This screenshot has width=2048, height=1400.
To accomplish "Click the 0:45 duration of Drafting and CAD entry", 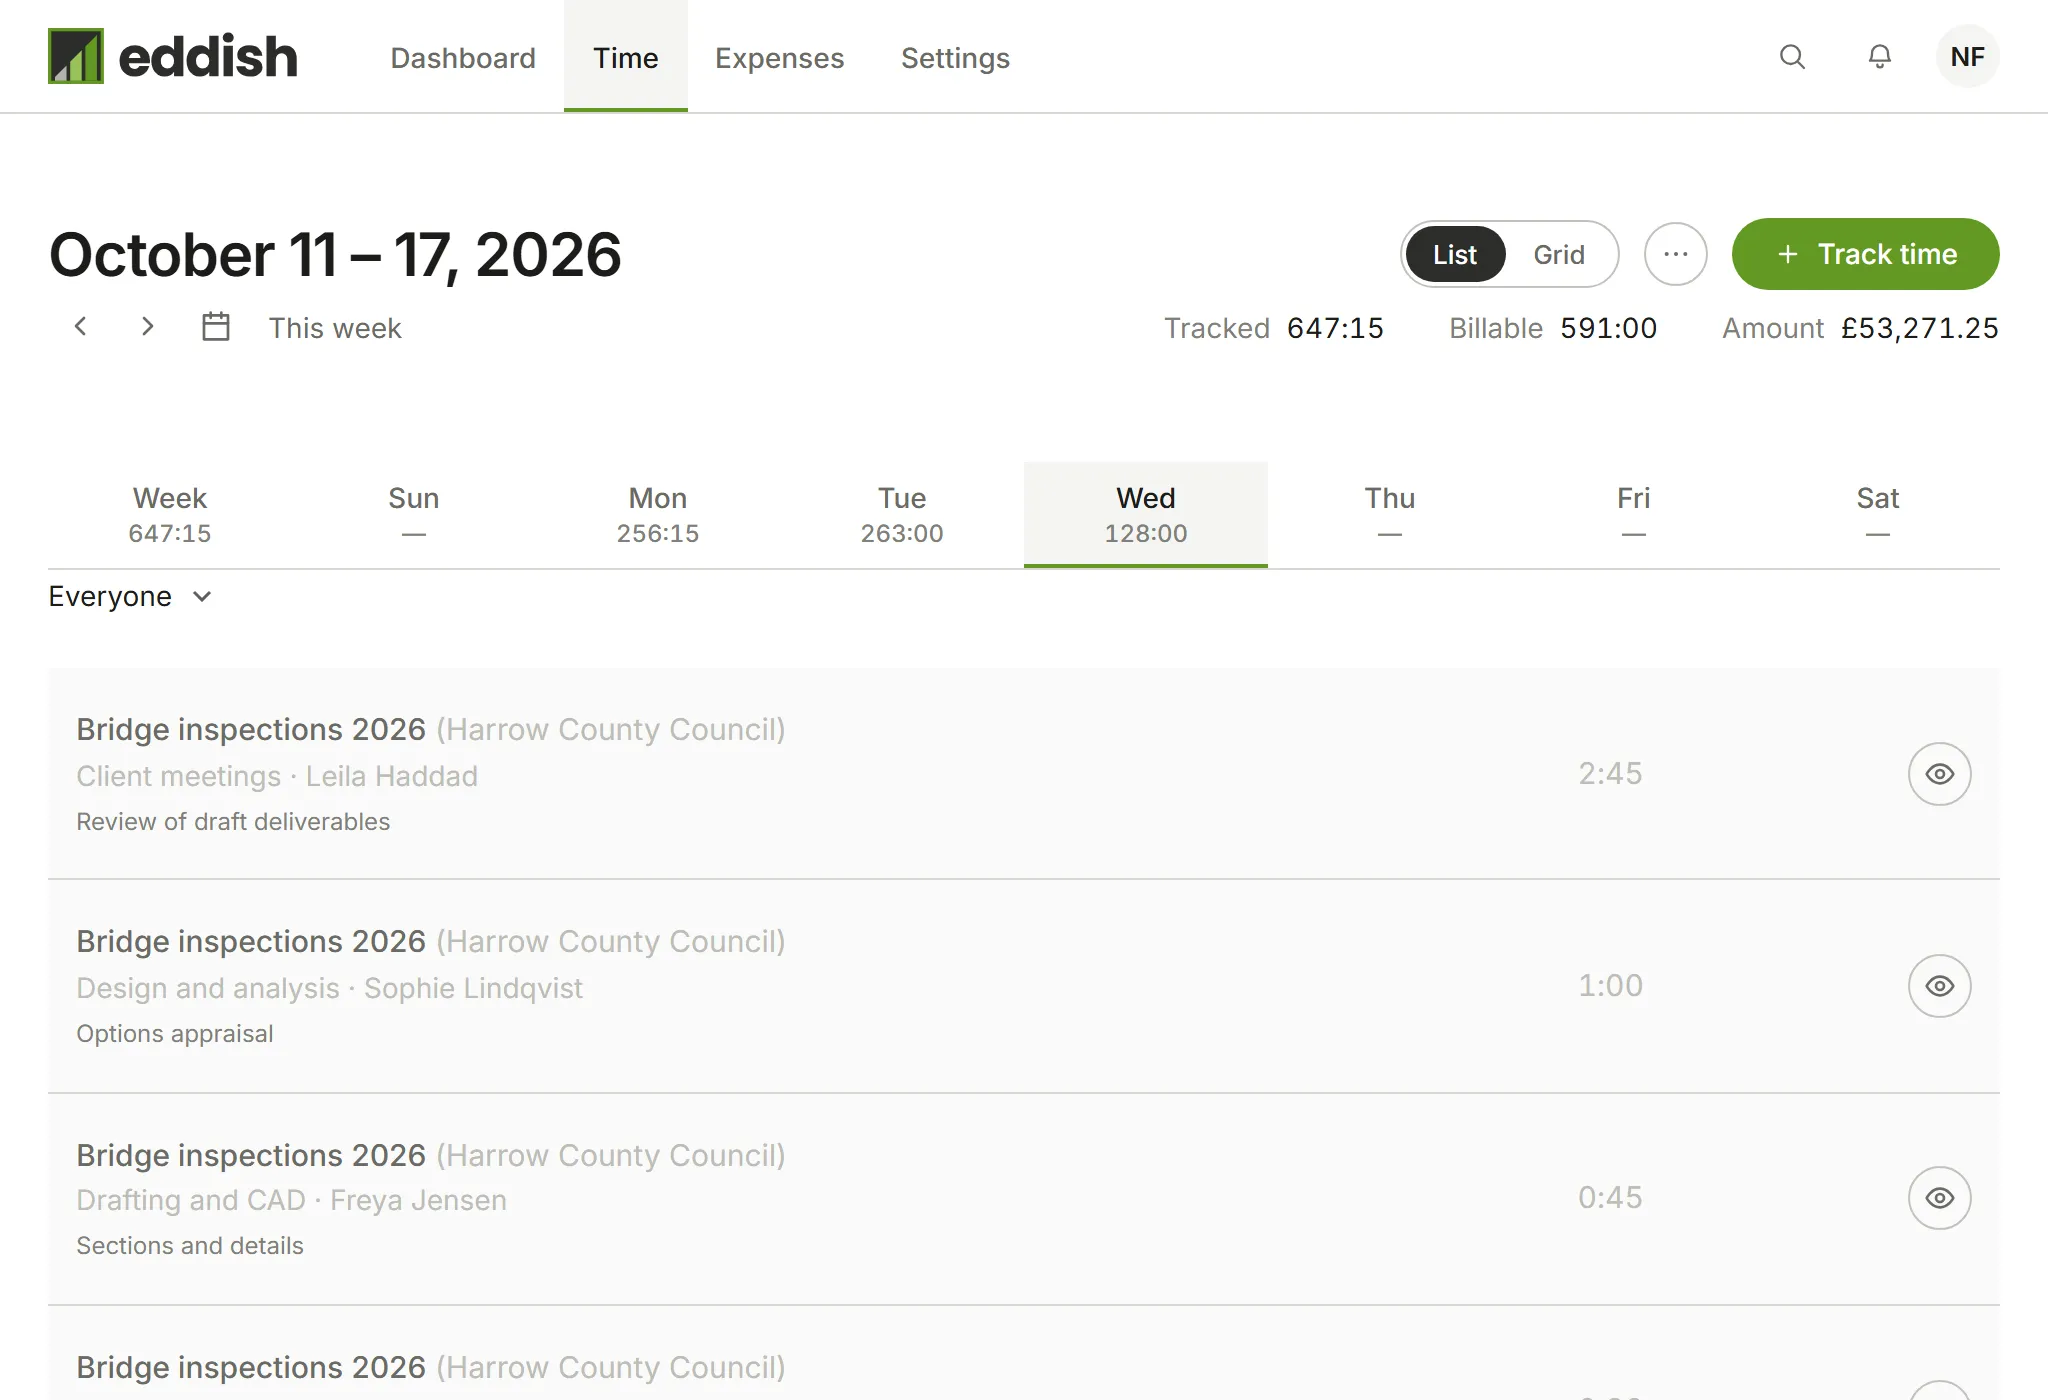I will [1610, 1198].
